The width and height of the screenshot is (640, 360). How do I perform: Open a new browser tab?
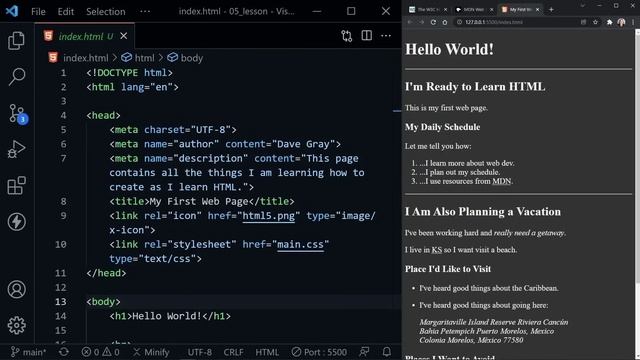551,9
